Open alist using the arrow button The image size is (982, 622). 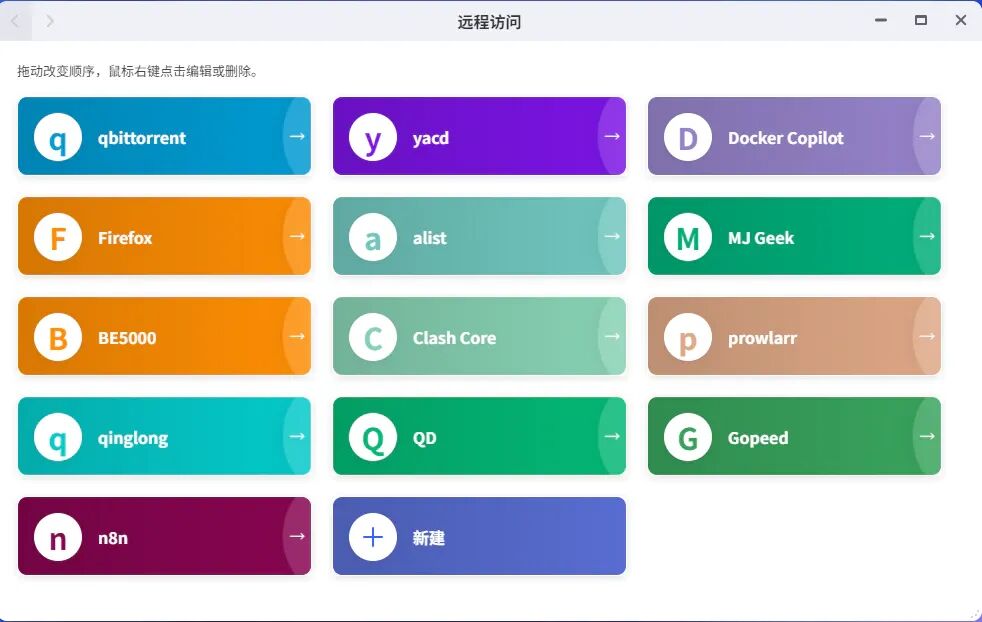click(612, 236)
